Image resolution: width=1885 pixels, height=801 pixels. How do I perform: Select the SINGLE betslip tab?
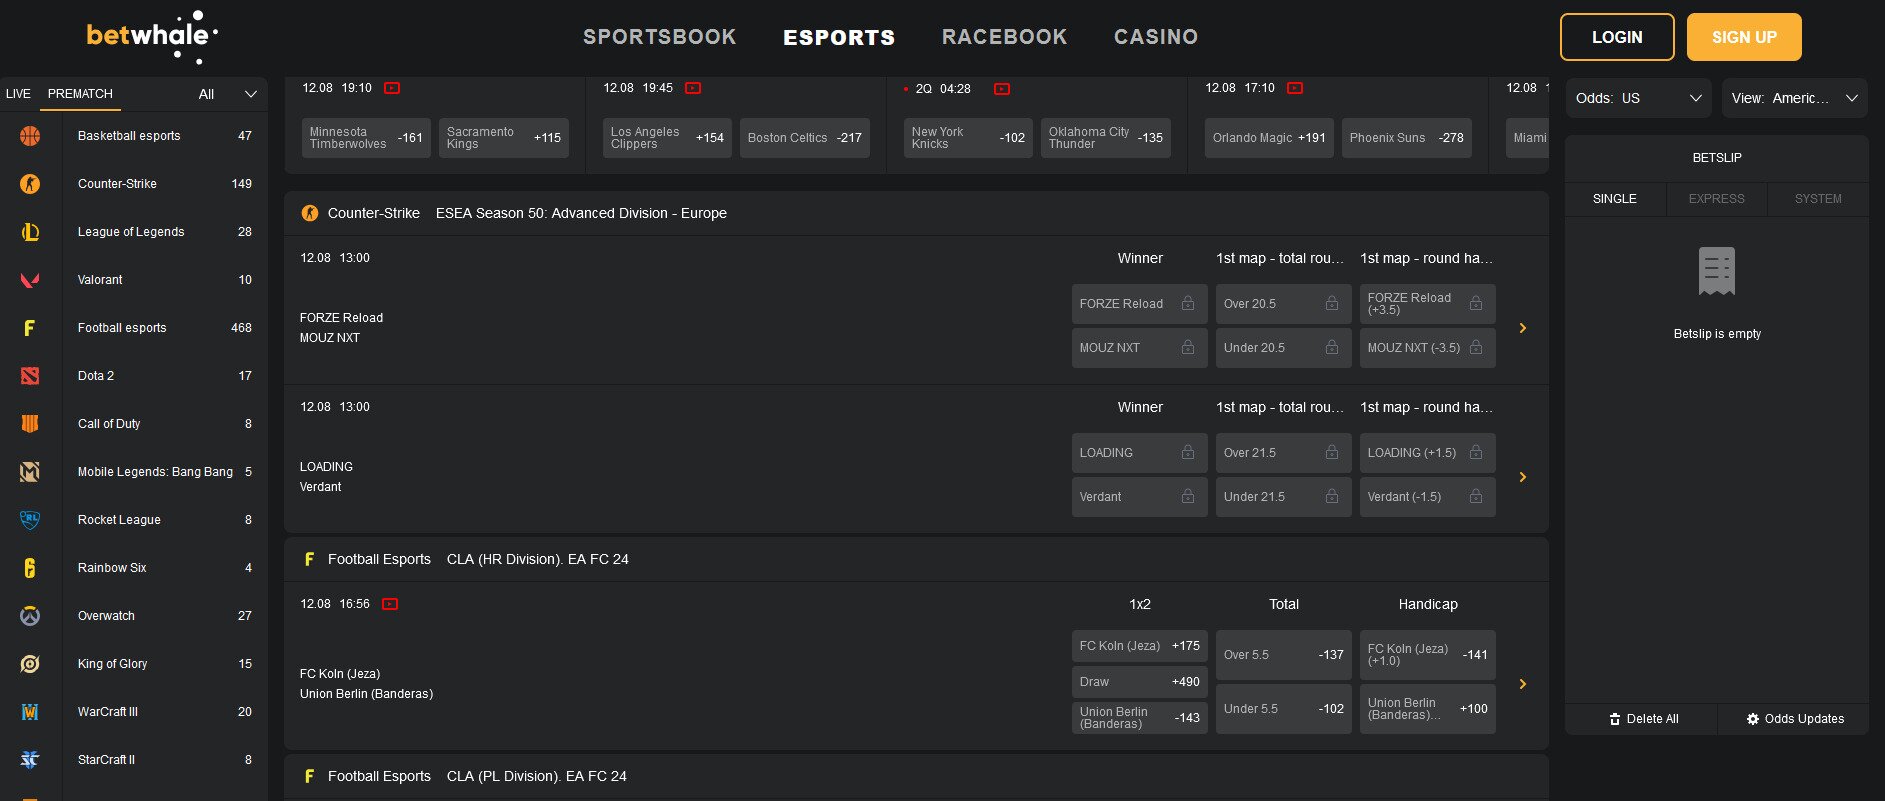coord(1615,199)
